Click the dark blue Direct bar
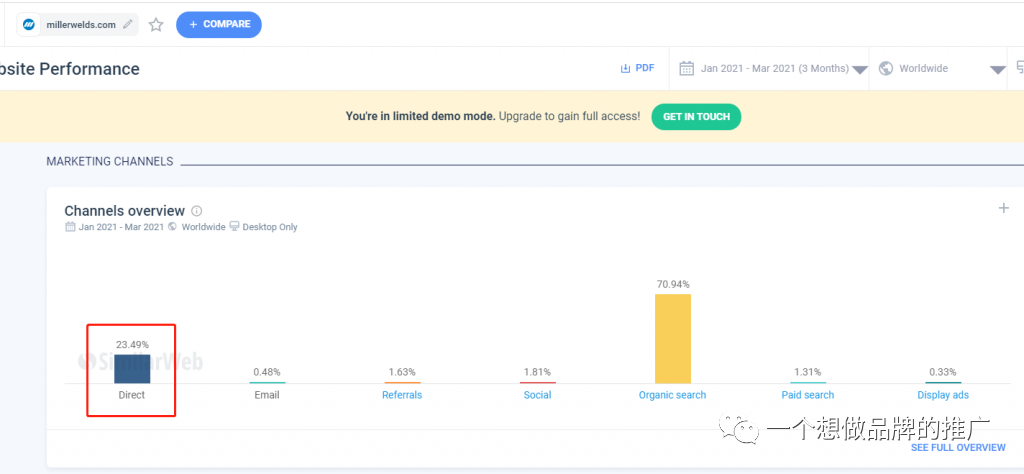1024x474 pixels. tap(132, 369)
